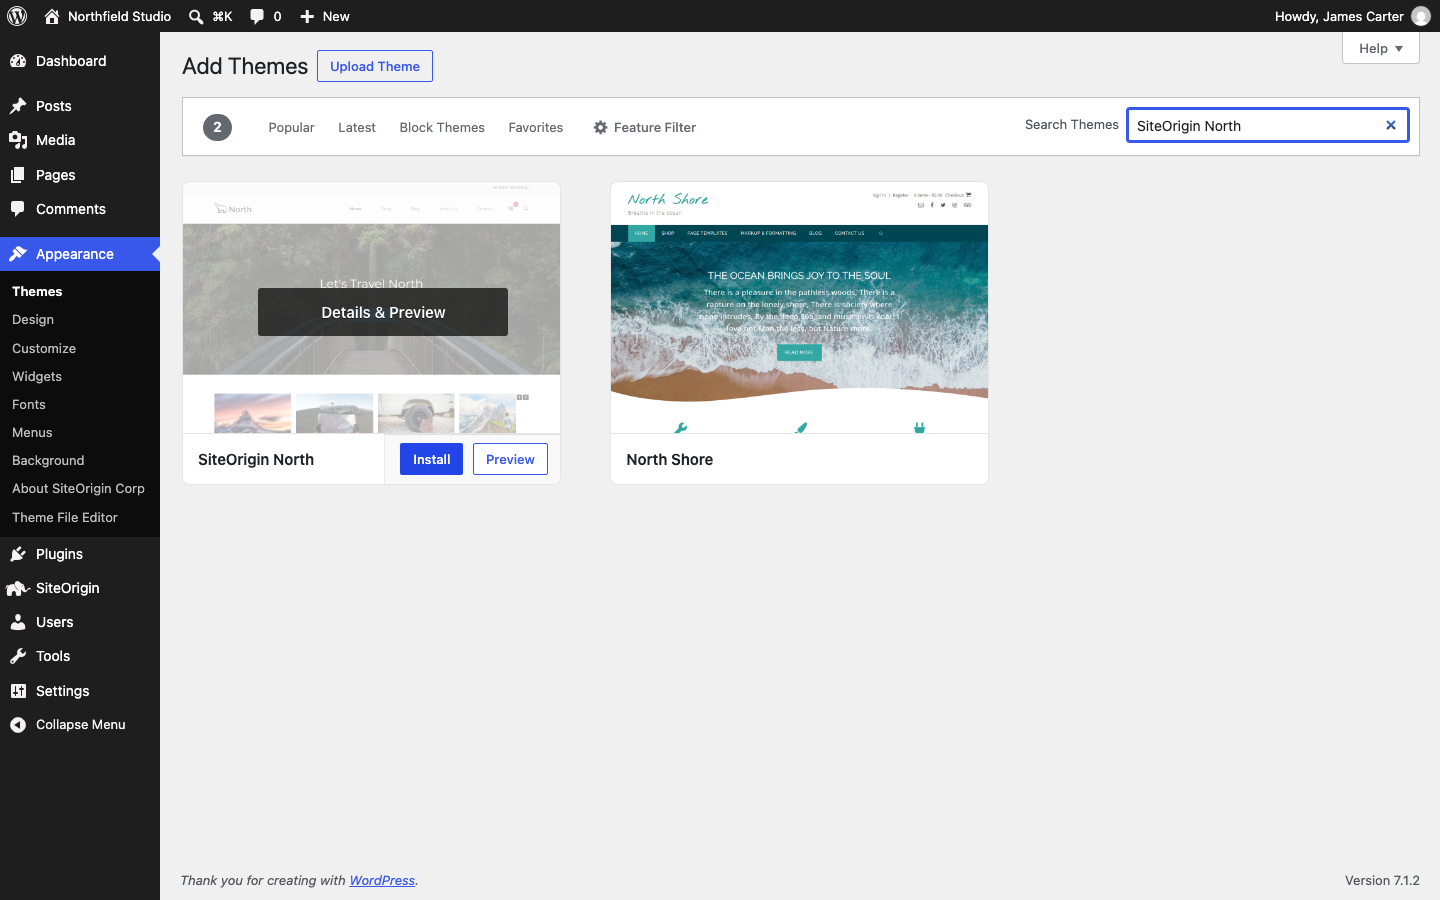The image size is (1440, 900).
Task: Click the Posts pushpin icon
Action: [18, 106]
